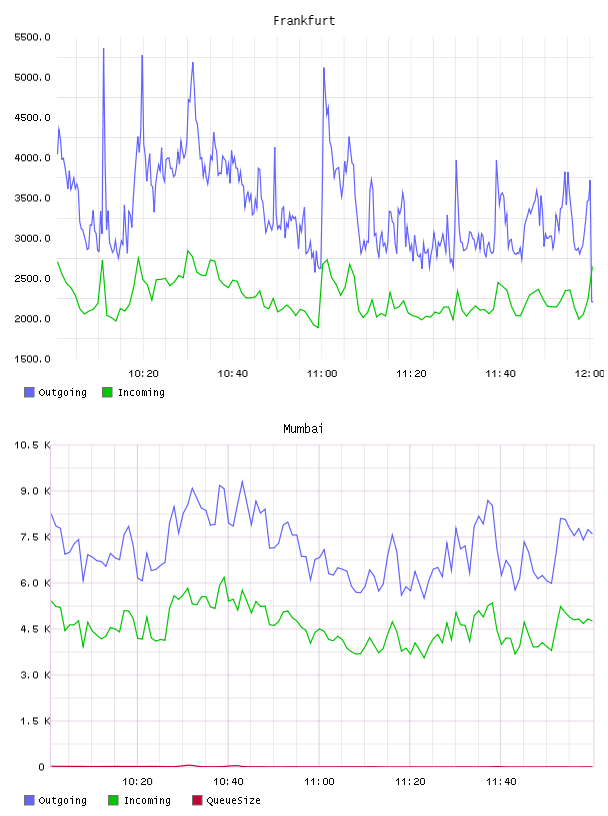Click the 2000.0 y-axis label on Frankfurt chart
The image size is (608, 816).
pos(32,319)
